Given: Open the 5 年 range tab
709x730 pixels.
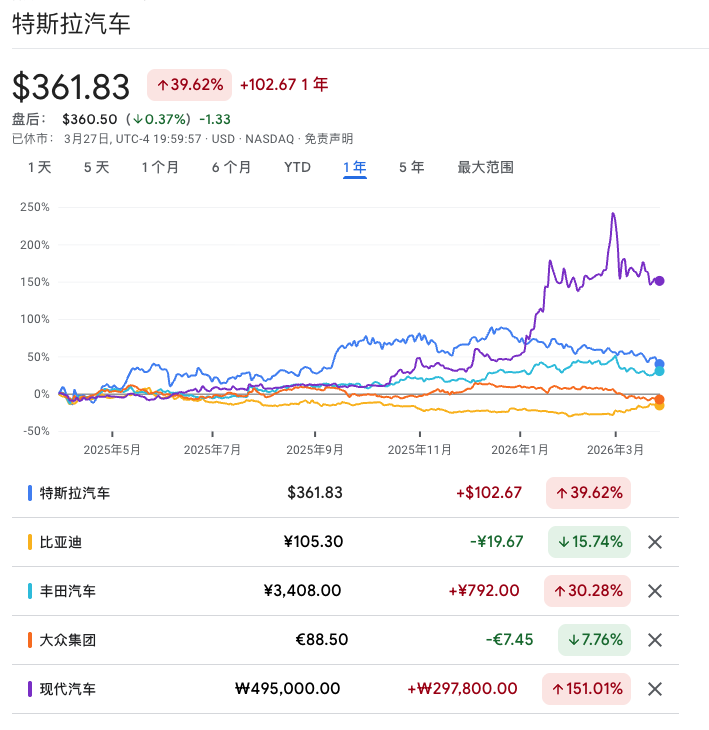Looking at the screenshot, I should pos(412,167).
